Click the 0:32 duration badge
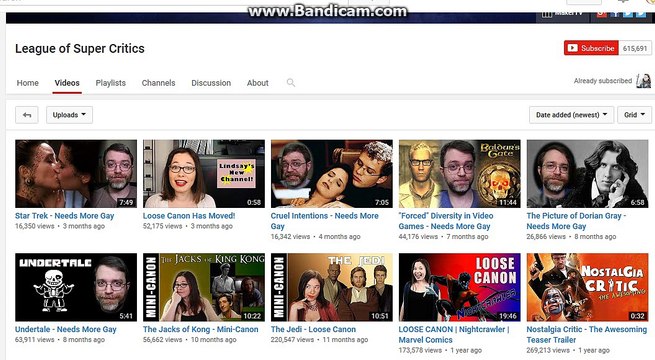 (x=637, y=316)
